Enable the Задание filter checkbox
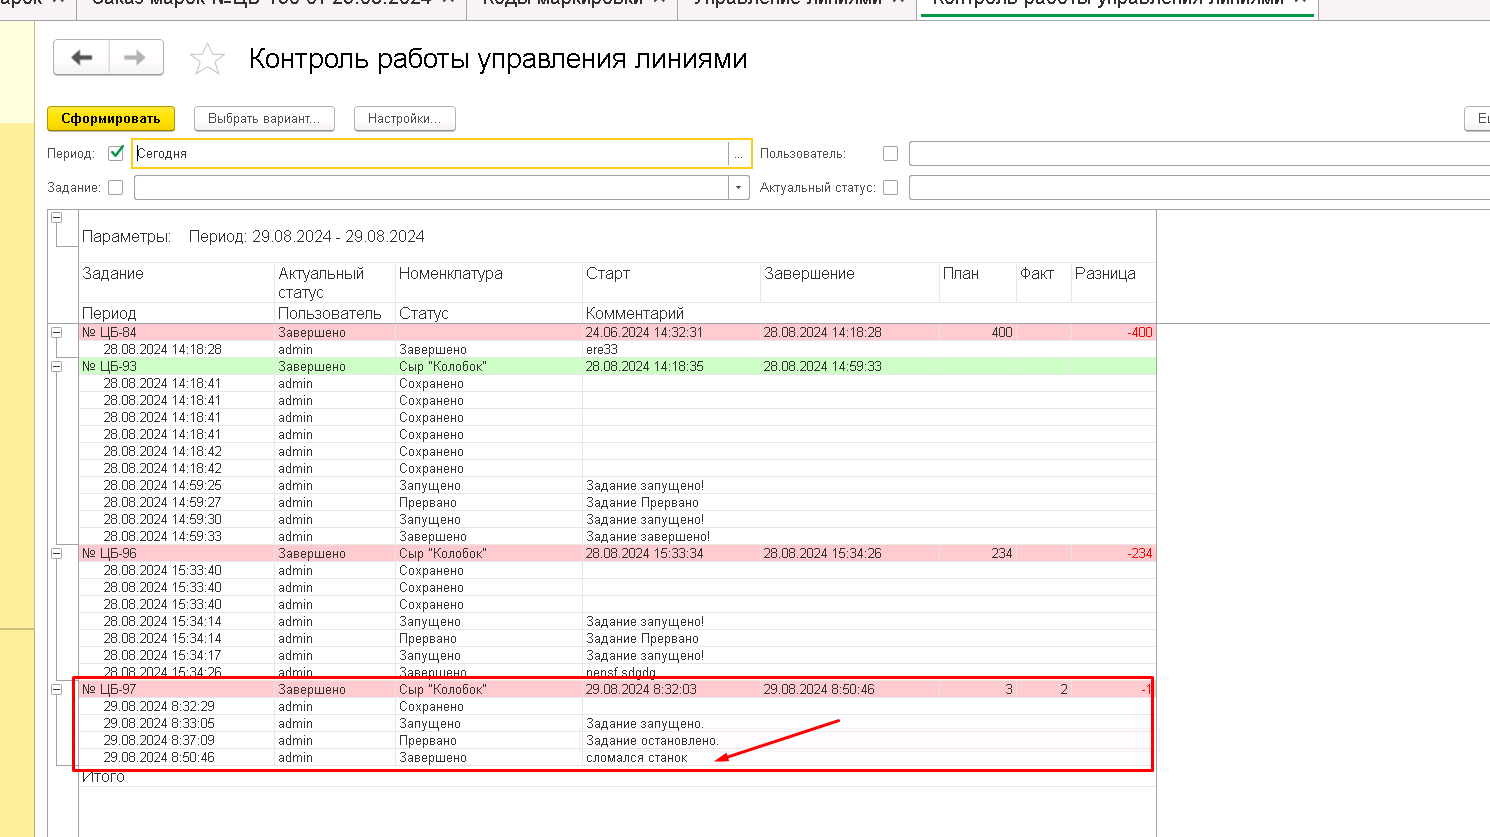 coord(116,187)
